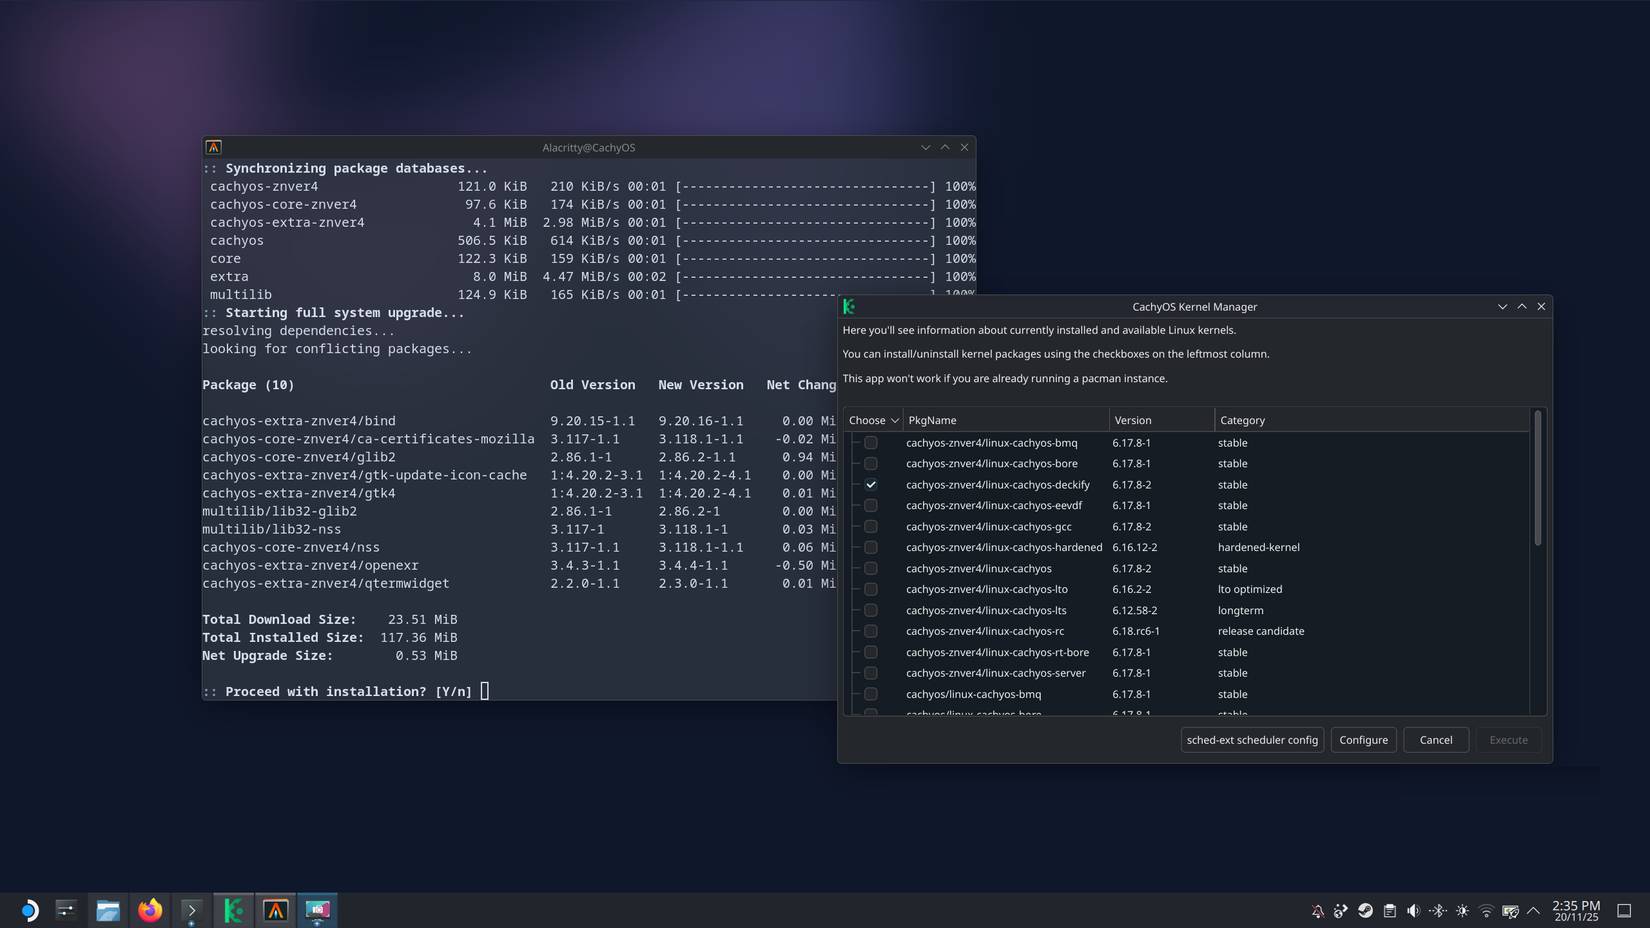
Task: Open the Steam tray icon
Action: [1365, 911]
